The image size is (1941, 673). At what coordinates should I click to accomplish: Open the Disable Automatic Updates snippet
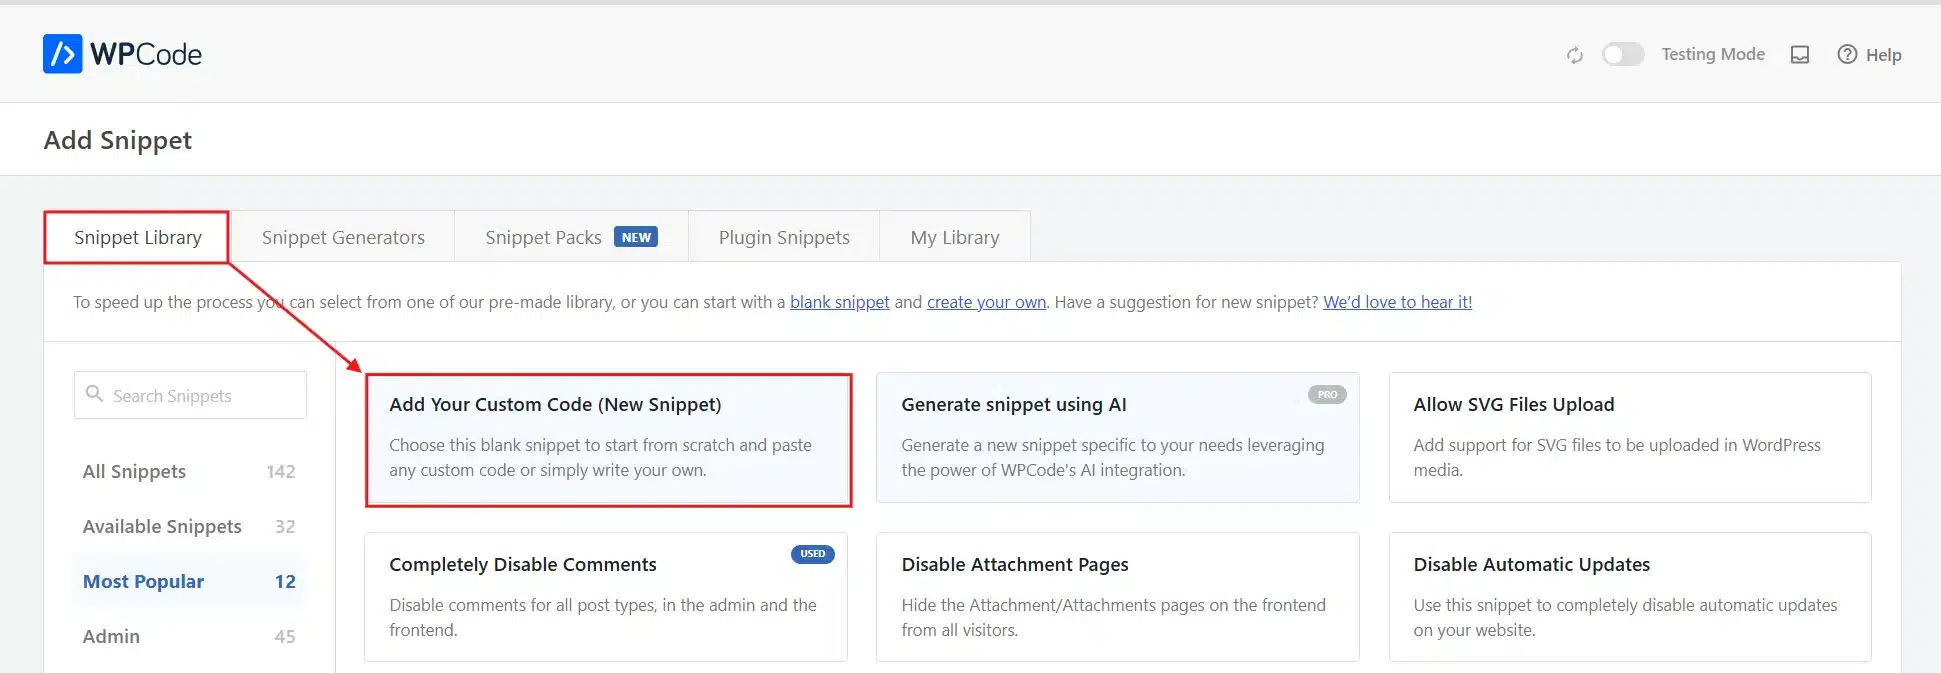coord(1630,597)
